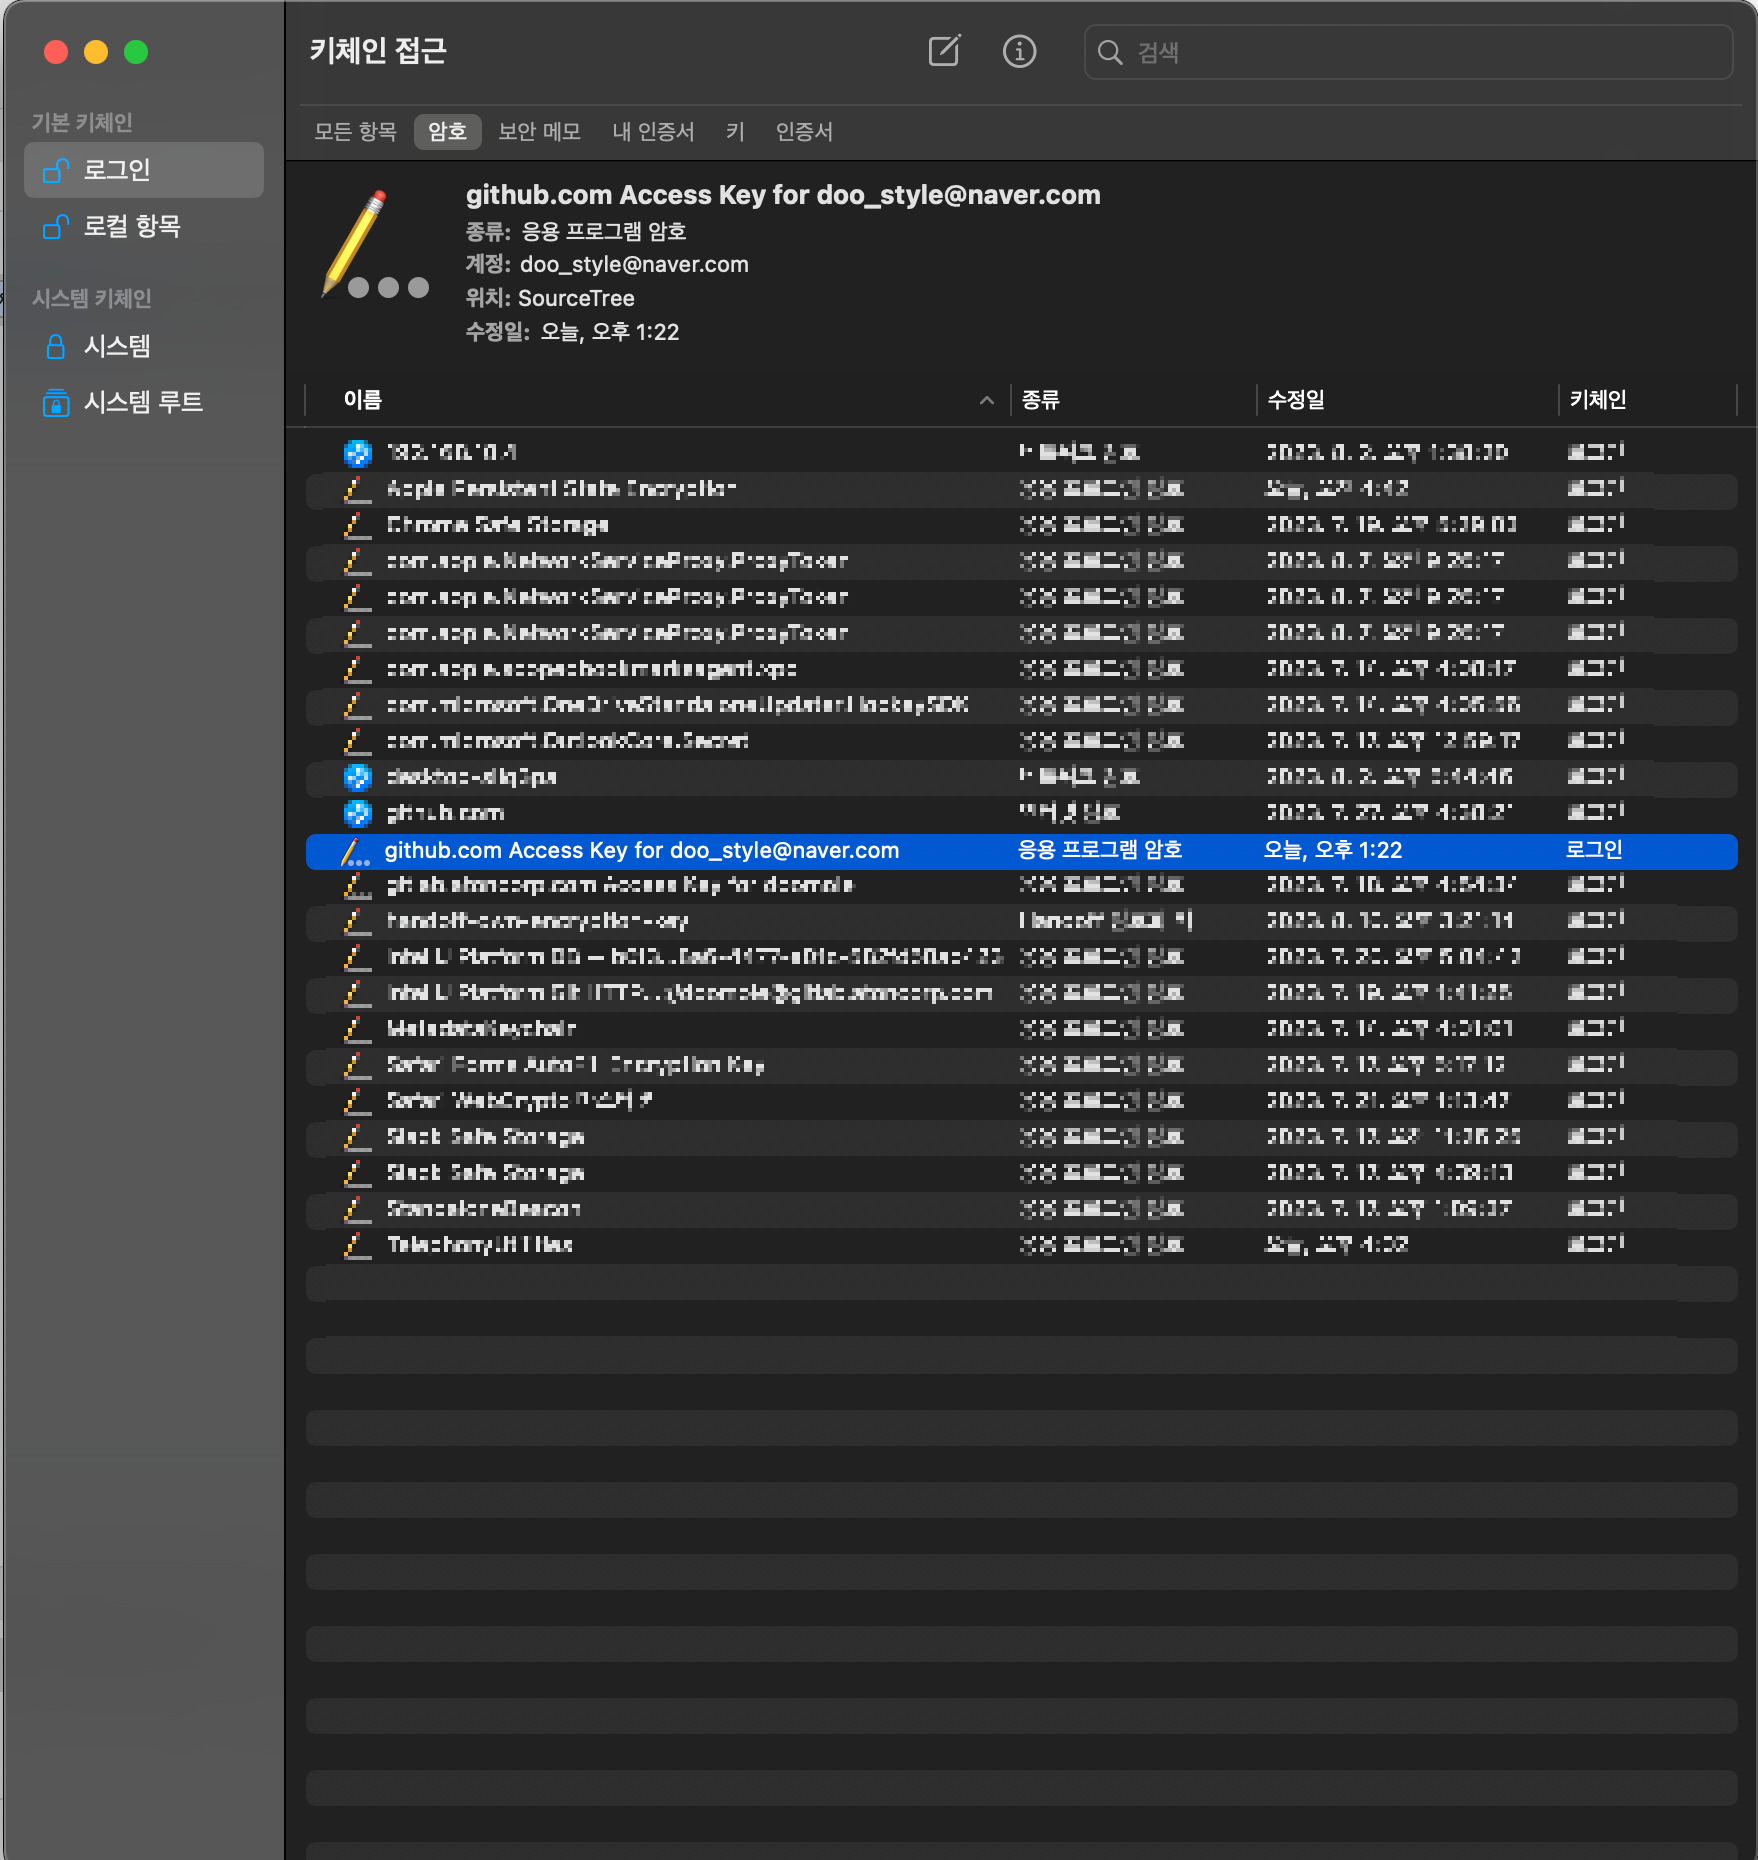1758x1860 pixels.
Task: Click the @ globe icon of the github.com internet password row
Action: [x=357, y=813]
